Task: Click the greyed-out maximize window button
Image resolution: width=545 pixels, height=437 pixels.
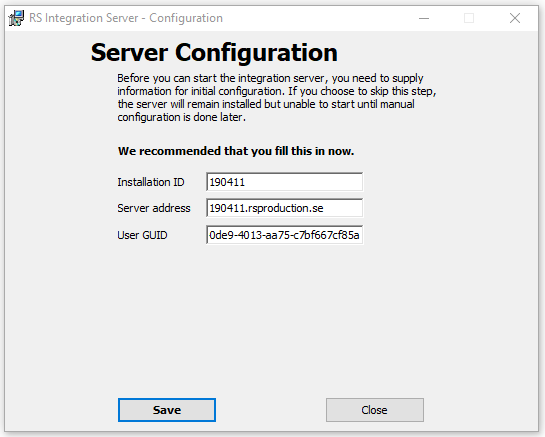Action: pyautogui.click(x=469, y=18)
